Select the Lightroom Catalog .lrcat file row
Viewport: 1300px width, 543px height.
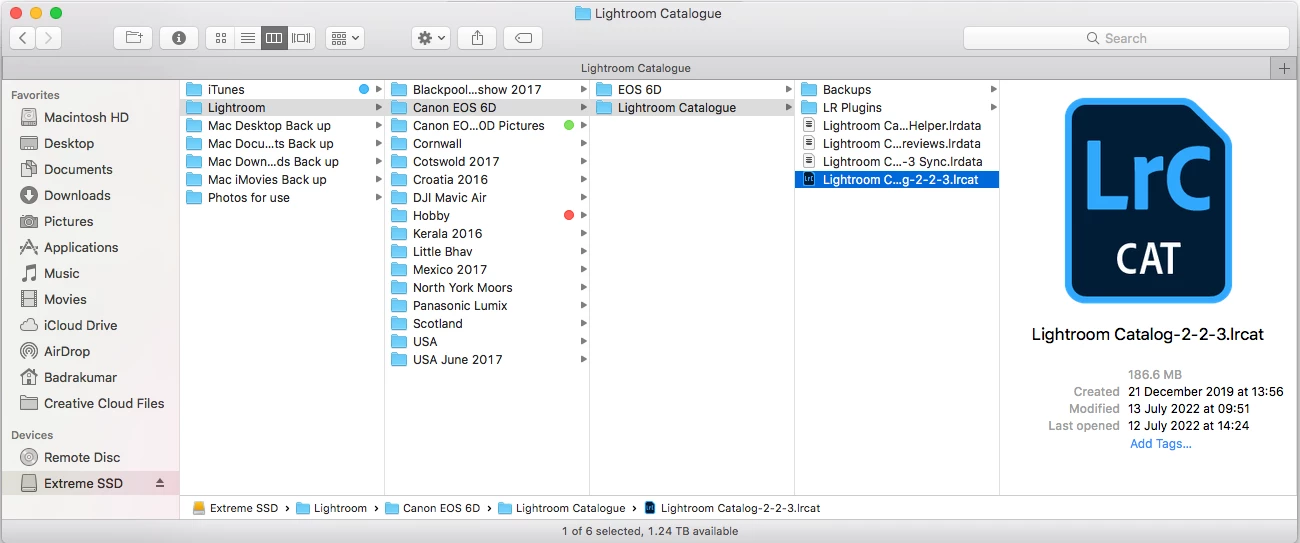[x=897, y=179]
